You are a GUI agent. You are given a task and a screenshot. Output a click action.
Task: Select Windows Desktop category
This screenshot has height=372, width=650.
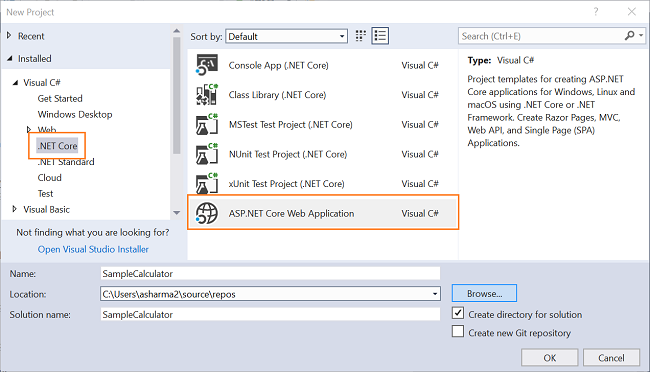(x=75, y=114)
